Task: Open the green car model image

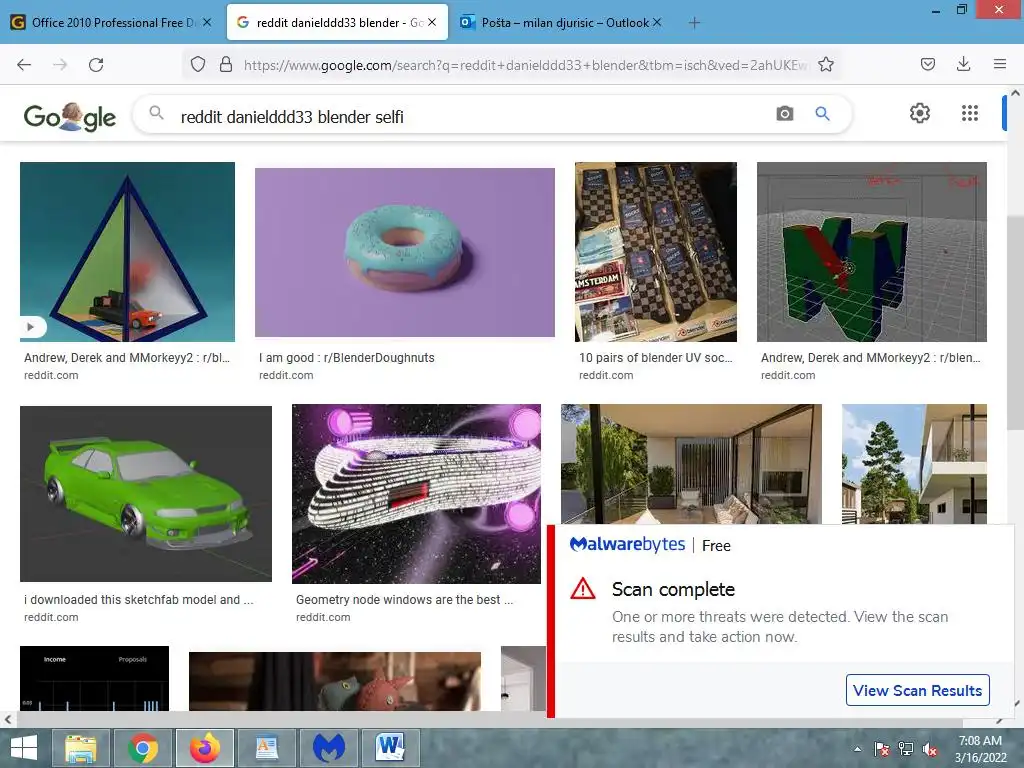Action: click(x=146, y=494)
